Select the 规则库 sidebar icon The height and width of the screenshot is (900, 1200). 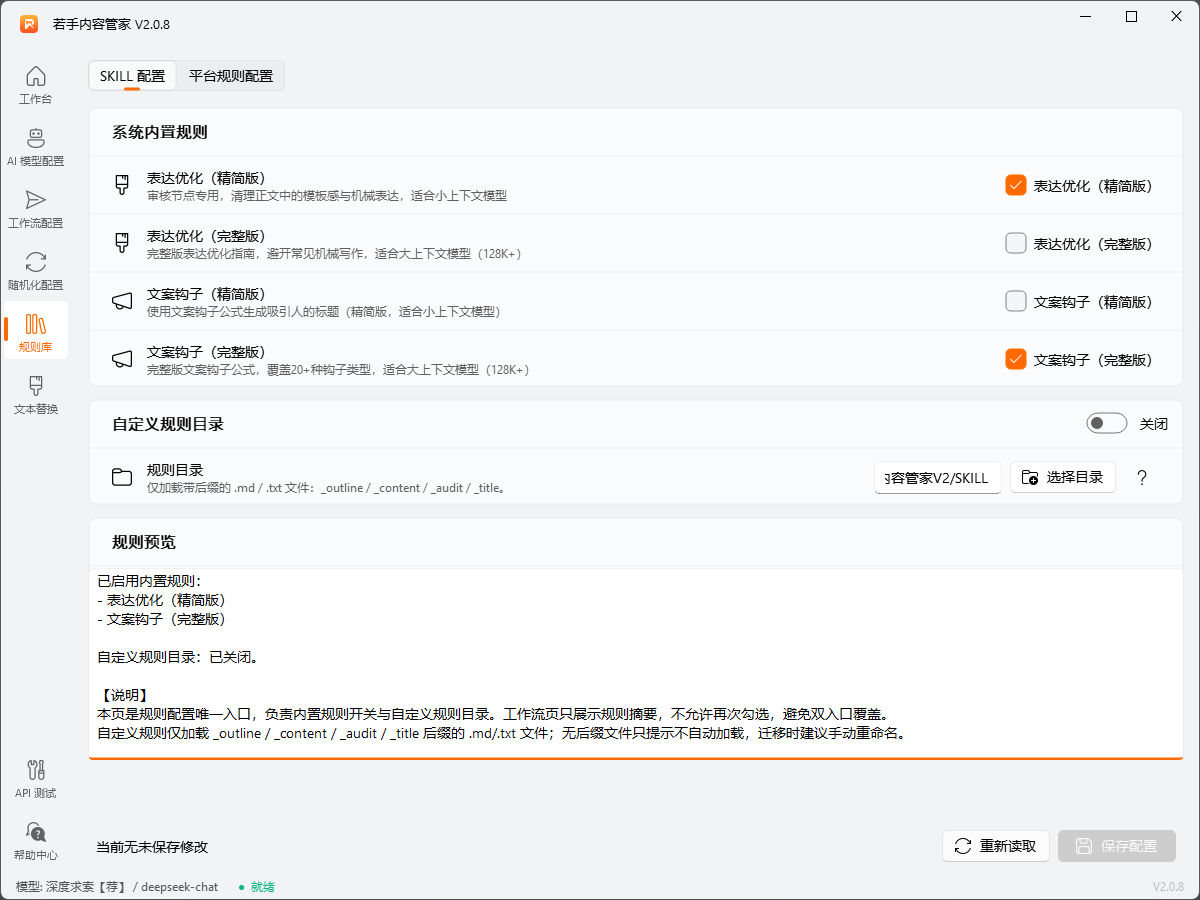point(36,330)
